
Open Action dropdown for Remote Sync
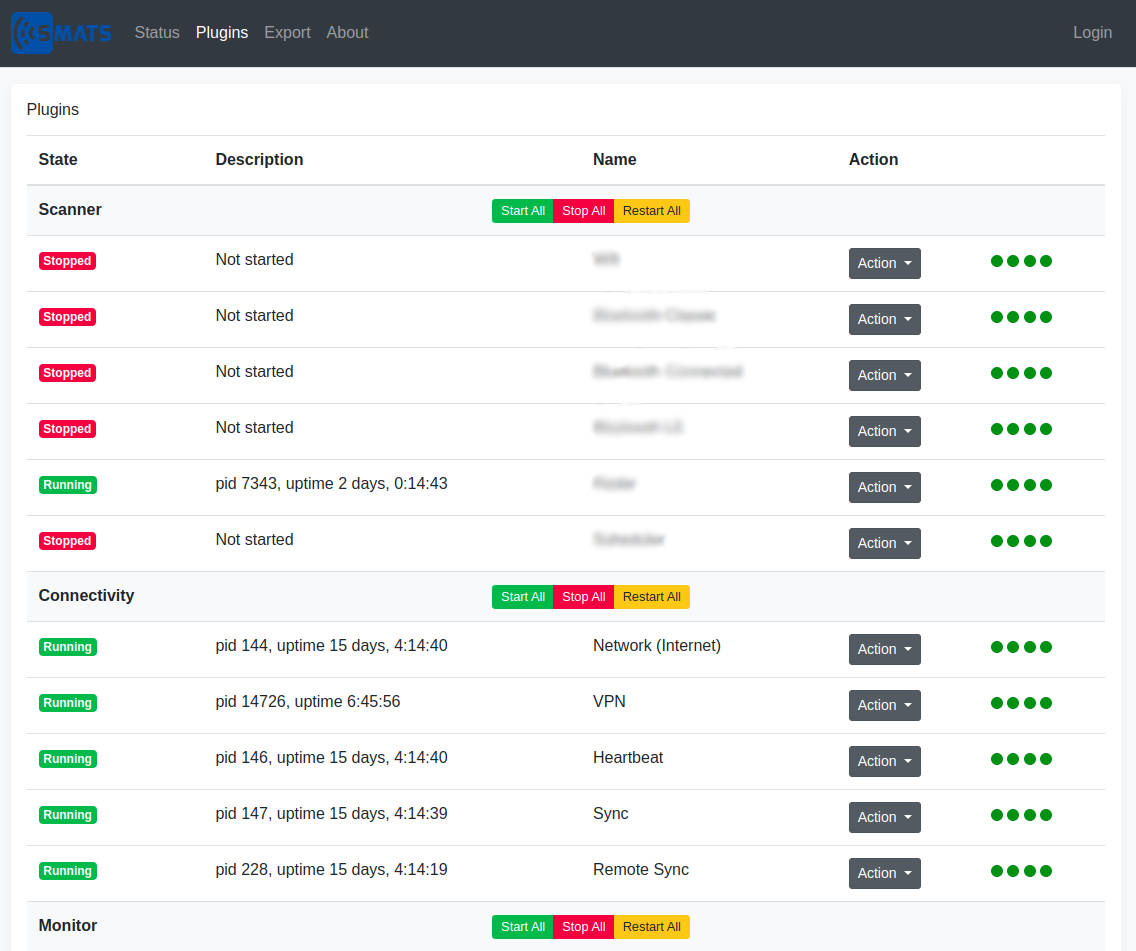point(885,874)
